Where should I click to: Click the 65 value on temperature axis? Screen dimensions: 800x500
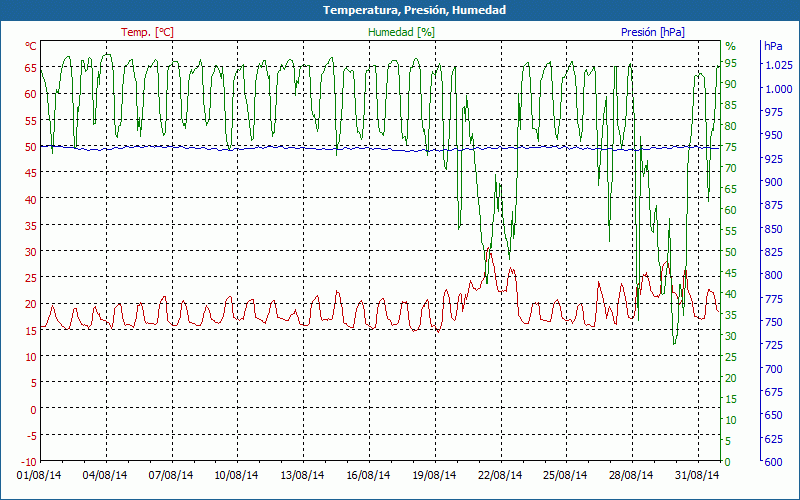coord(31,67)
